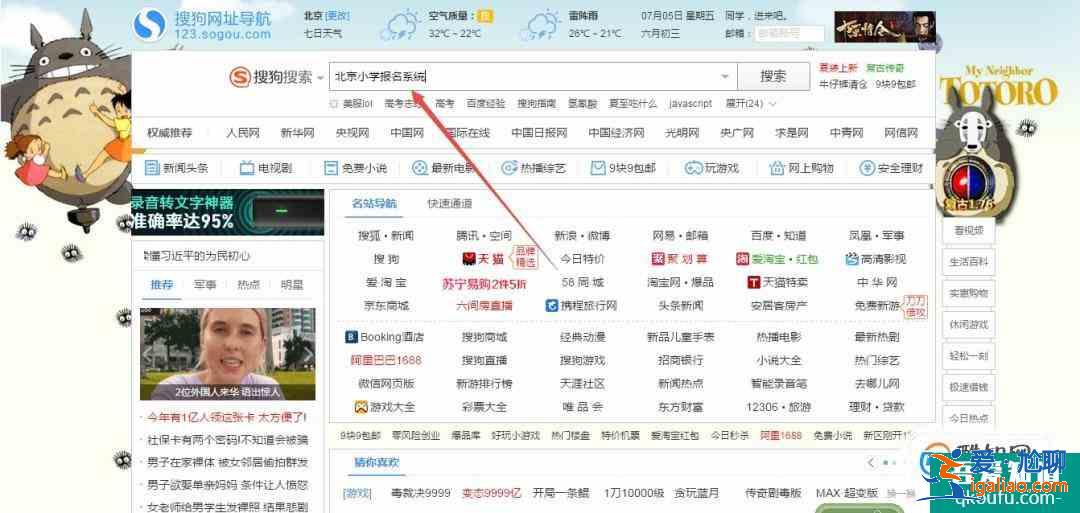Open the 人民网 link
1080x513 pixels.
point(242,133)
